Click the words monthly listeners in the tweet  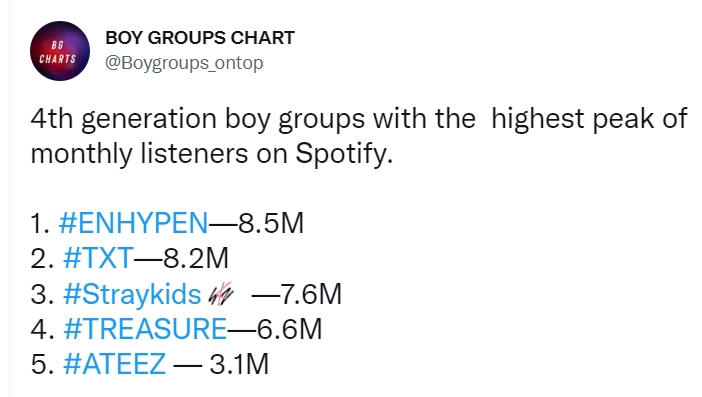pos(139,154)
